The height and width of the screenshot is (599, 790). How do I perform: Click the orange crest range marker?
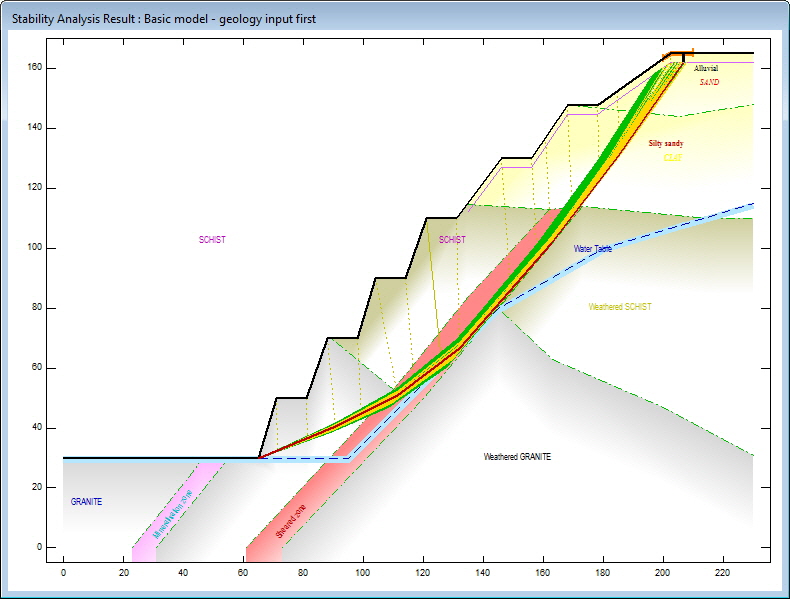click(681, 54)
